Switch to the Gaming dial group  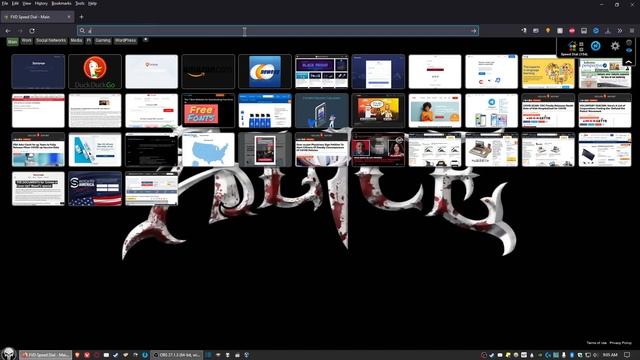103,41
